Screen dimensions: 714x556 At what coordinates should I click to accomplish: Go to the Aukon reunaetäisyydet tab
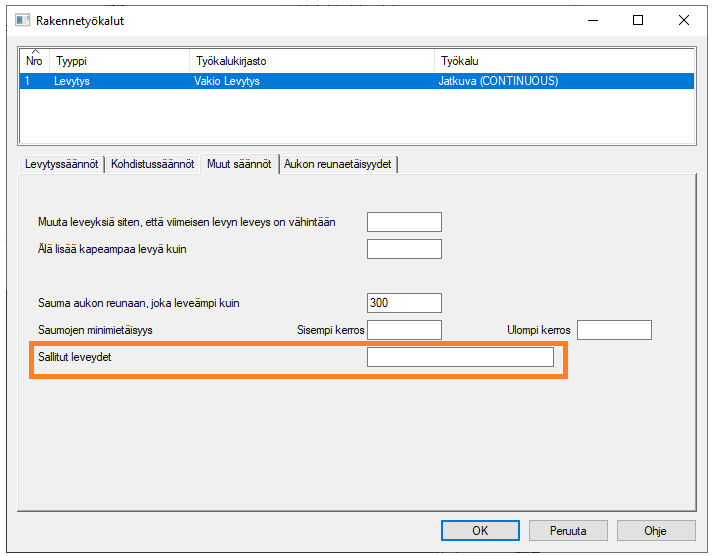(x=339, y=165)
